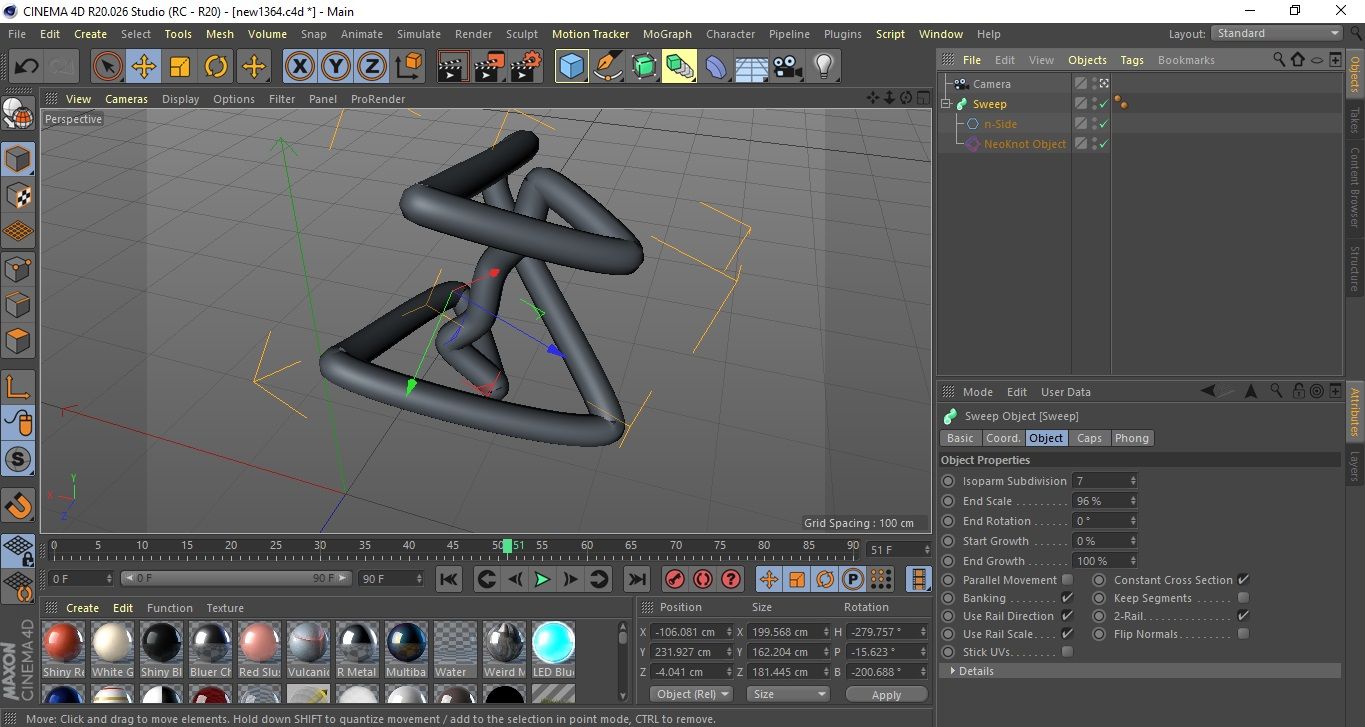The width and height of the screenshot is (1365, 727).
Task: Open the Plugins menu
Action: click(842, 34)
